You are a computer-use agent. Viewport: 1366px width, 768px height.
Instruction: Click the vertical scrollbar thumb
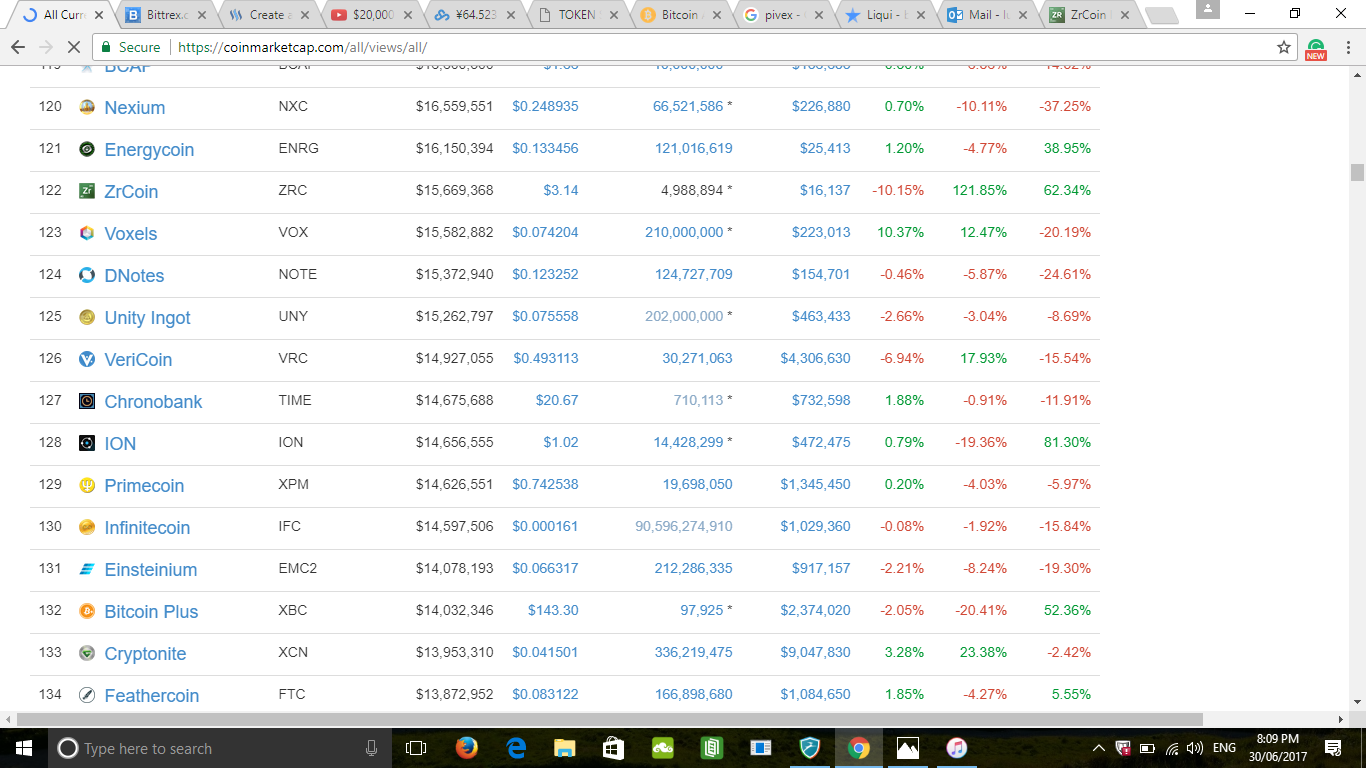point(1357,172)
